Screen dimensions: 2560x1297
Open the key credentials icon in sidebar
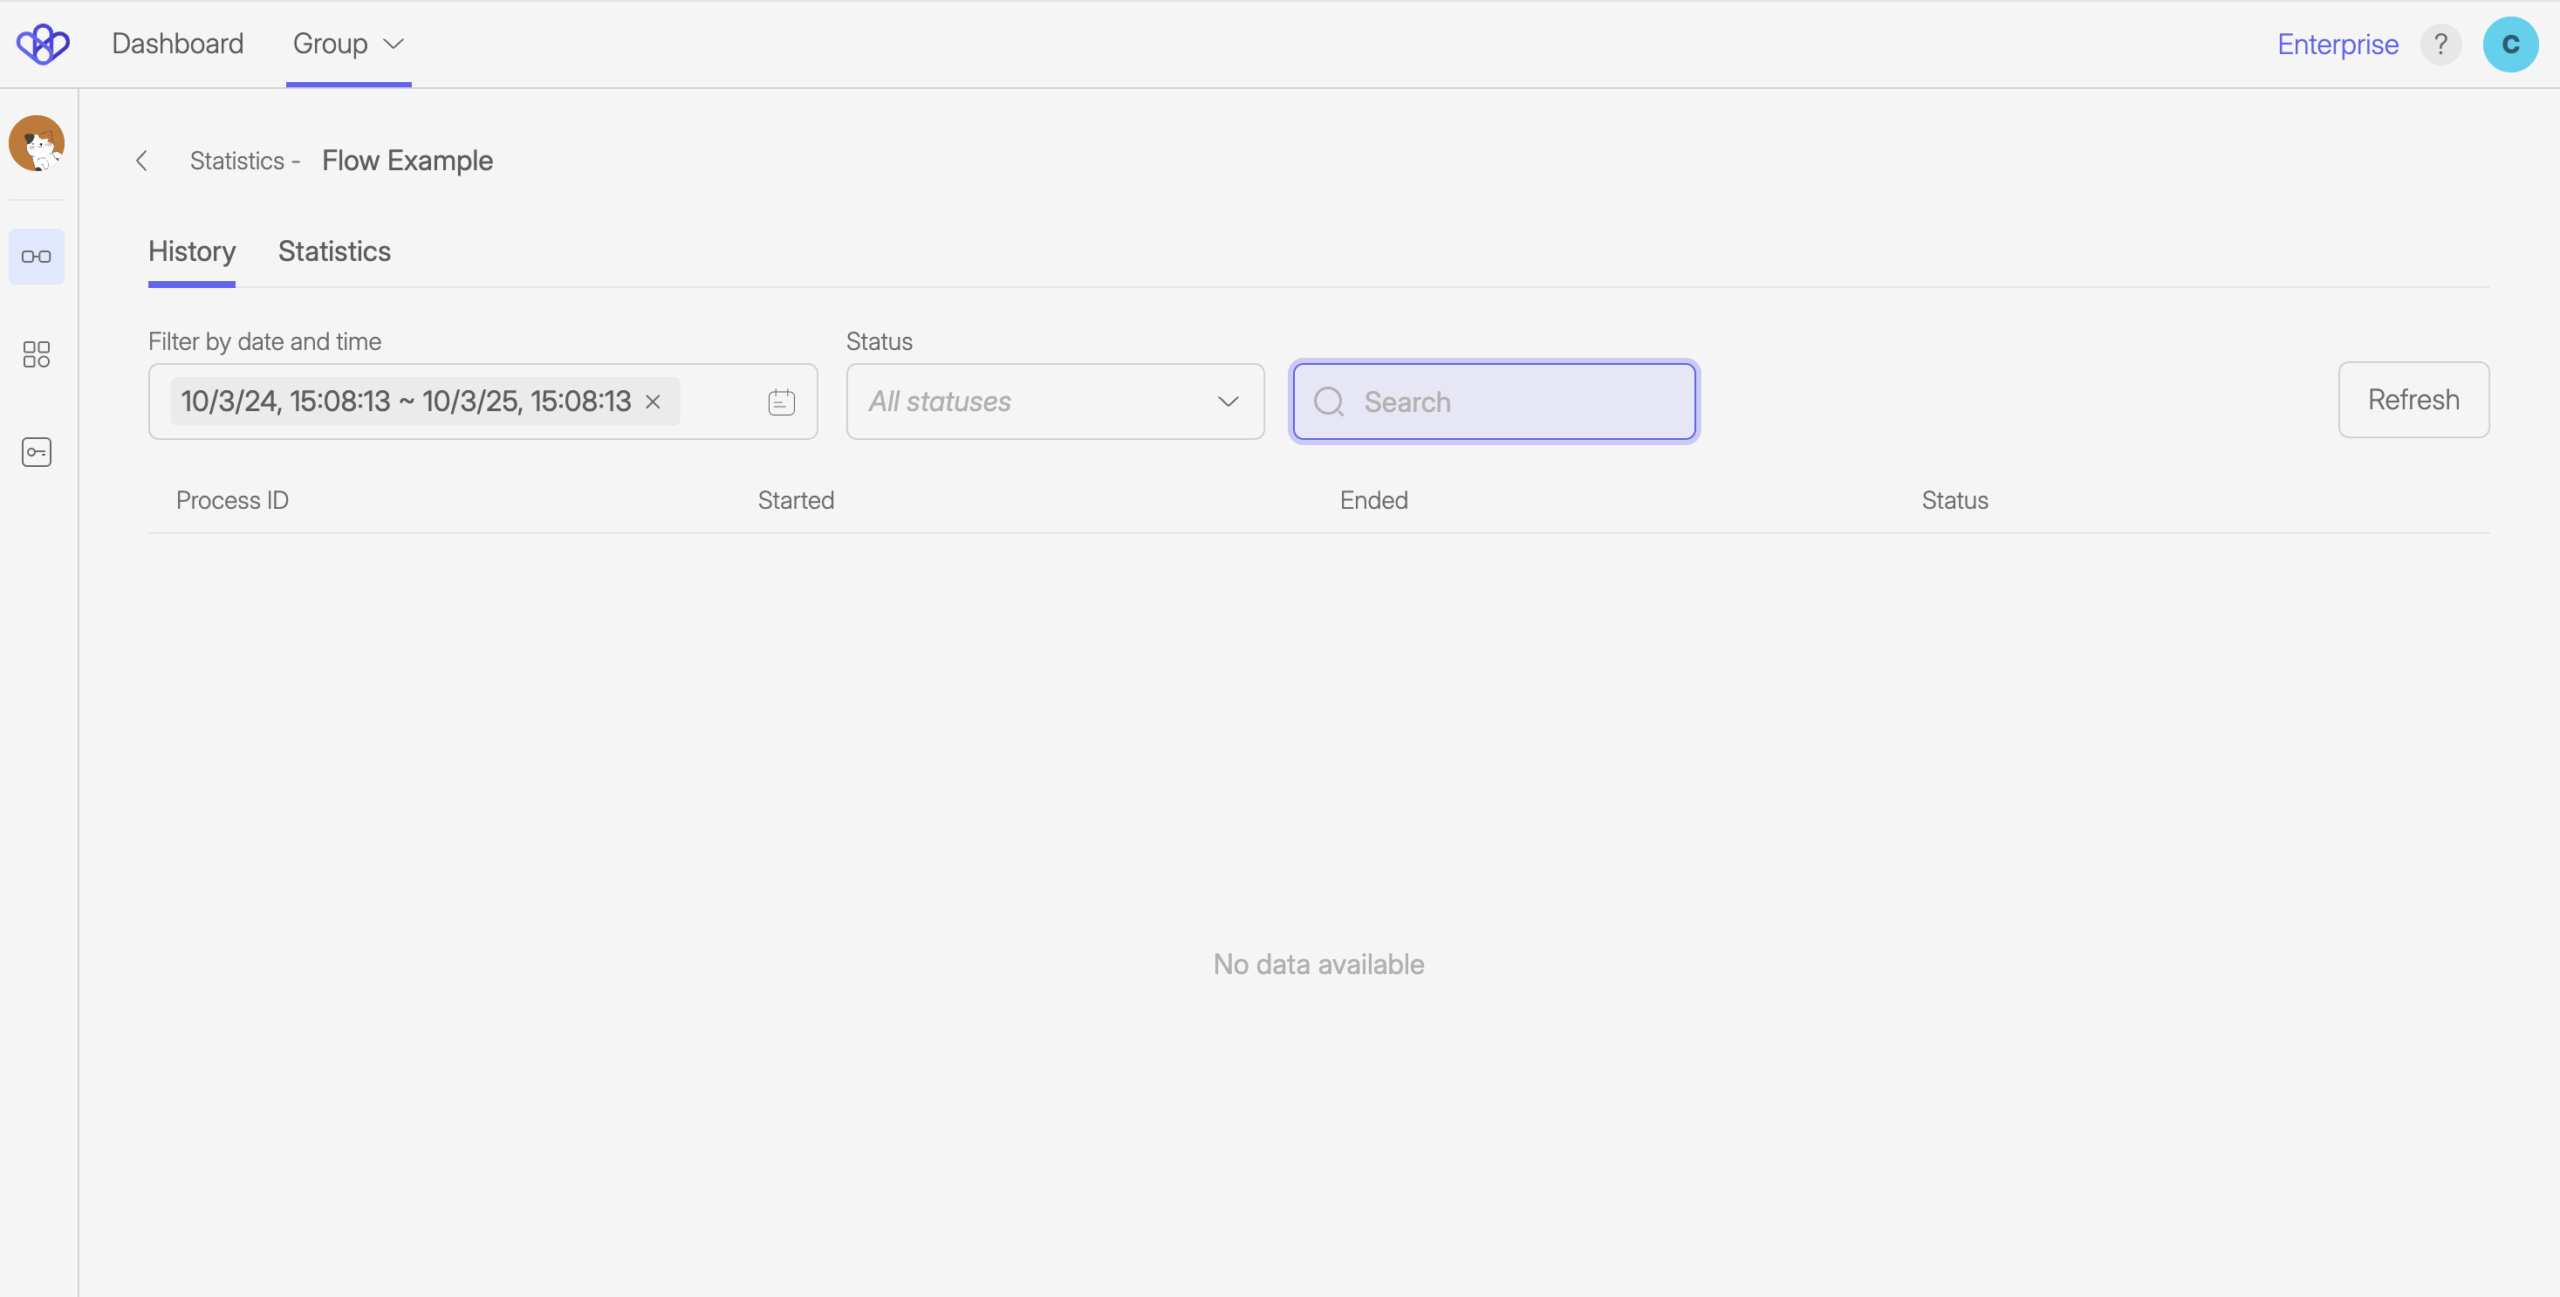tap(37, 452)
